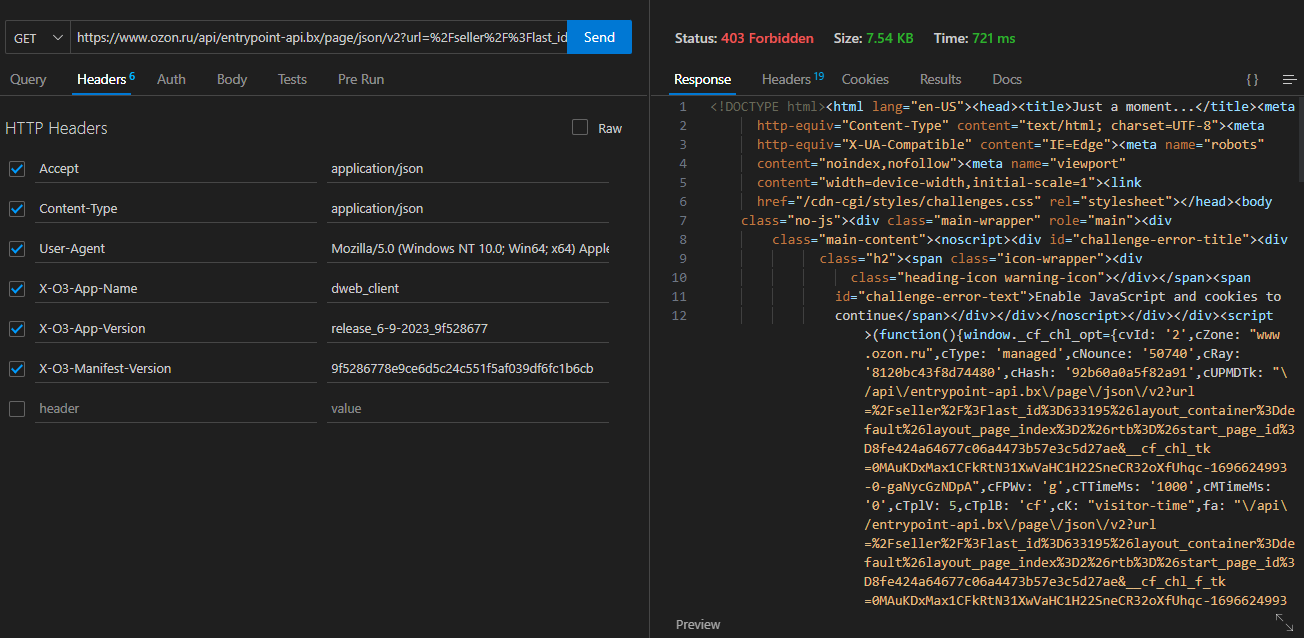Toggle word wrap with the lines icon
The width and height of the screenshot is (1304, 638).
pos(1288,77)
